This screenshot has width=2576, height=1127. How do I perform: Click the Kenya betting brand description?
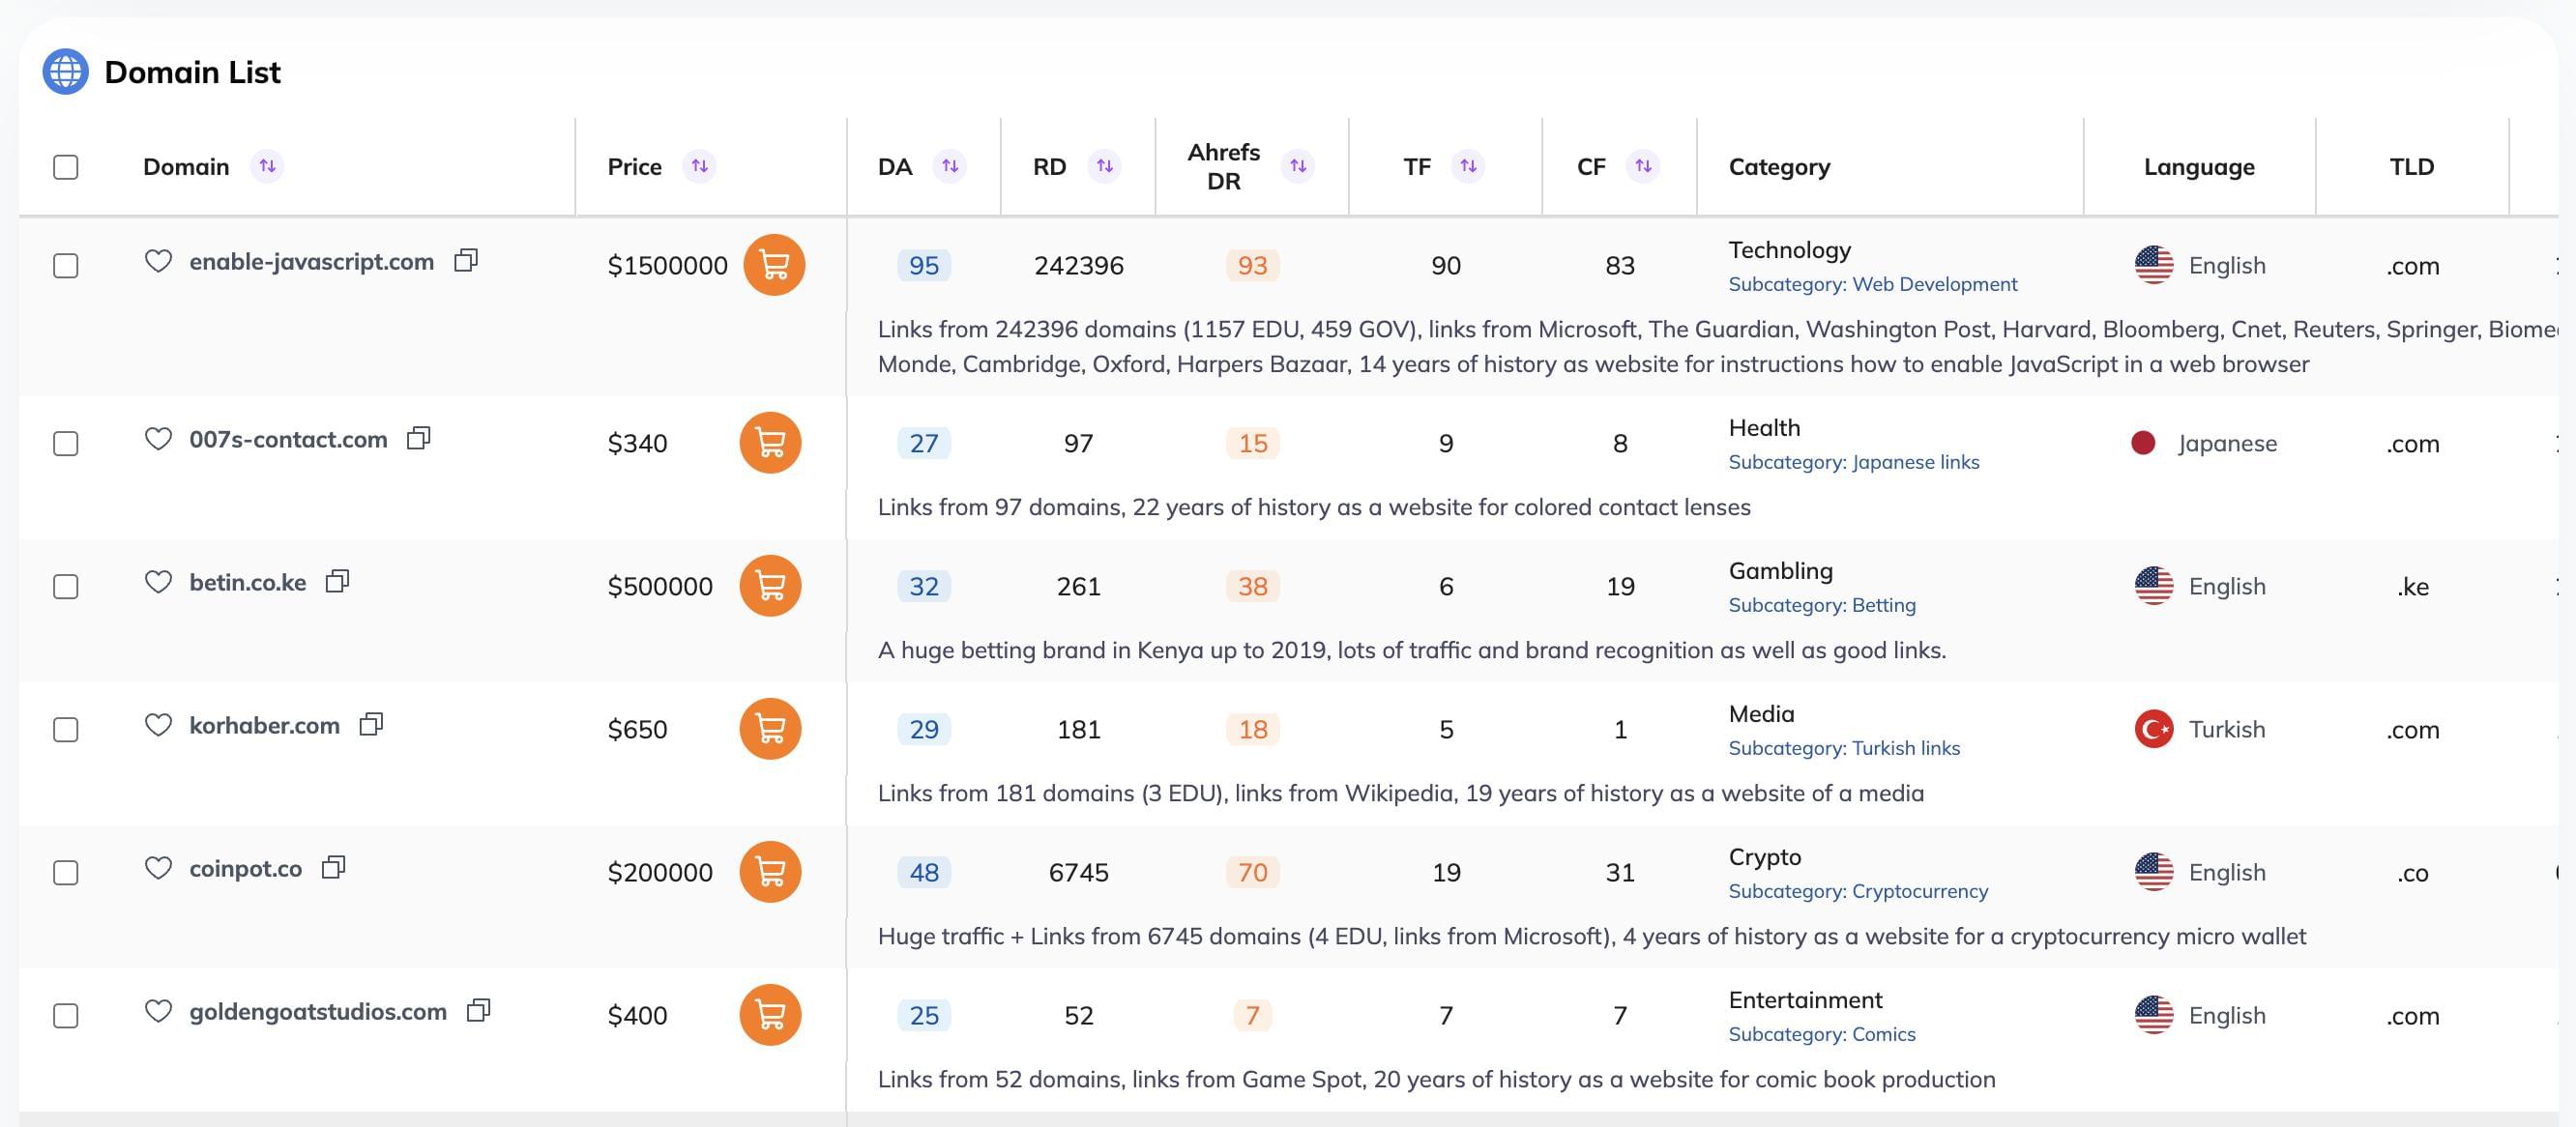tap(1411, 651)
